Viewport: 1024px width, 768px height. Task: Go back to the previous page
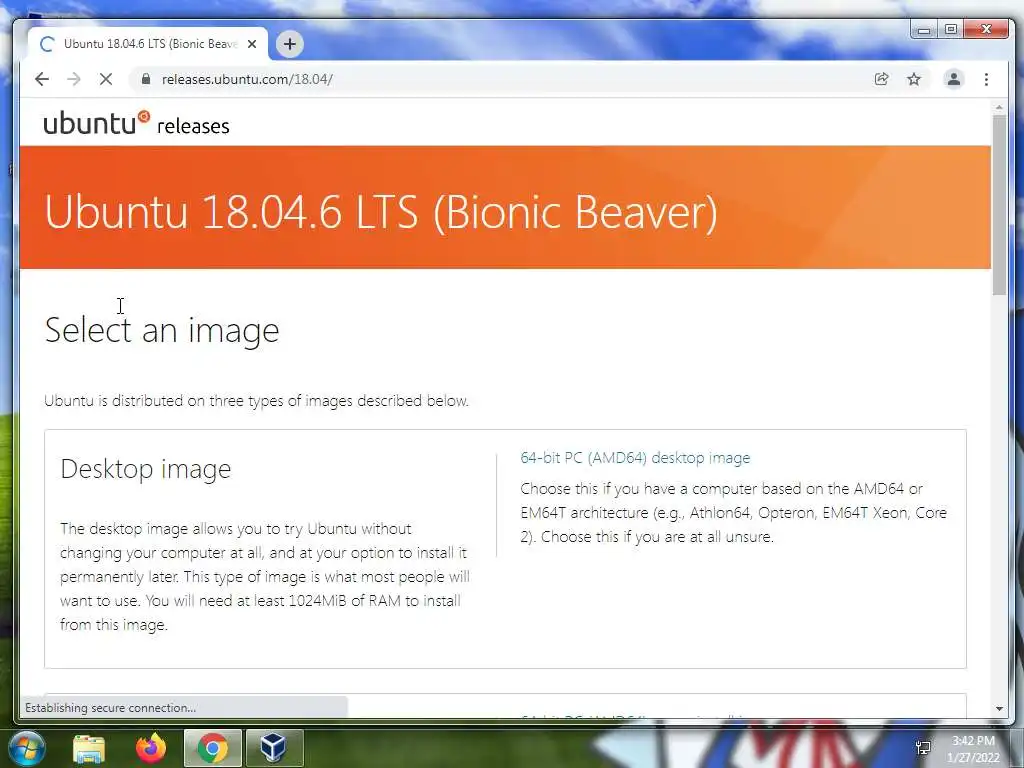click(42, 79)
